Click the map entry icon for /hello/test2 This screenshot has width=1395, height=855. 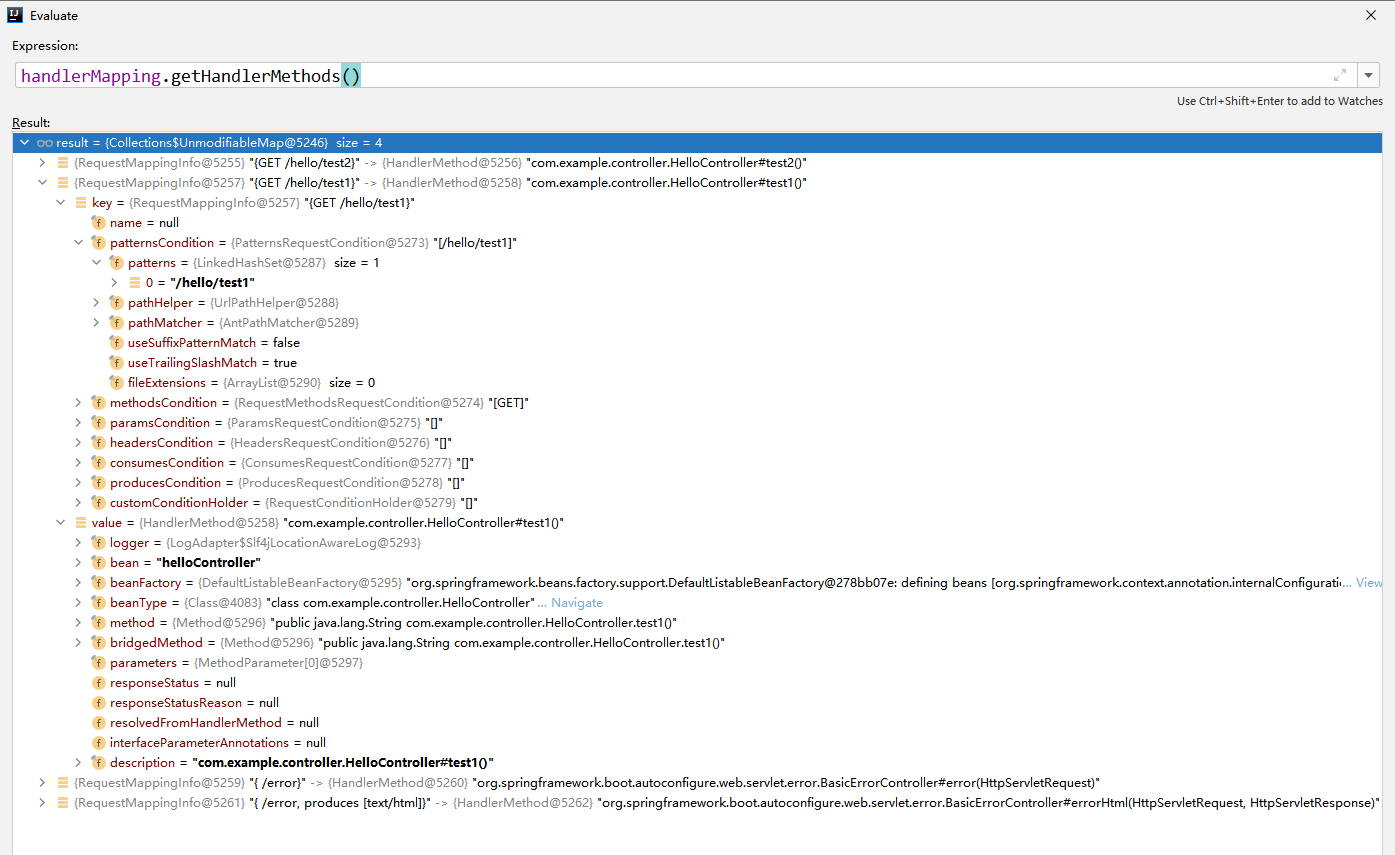click(63, 163)
